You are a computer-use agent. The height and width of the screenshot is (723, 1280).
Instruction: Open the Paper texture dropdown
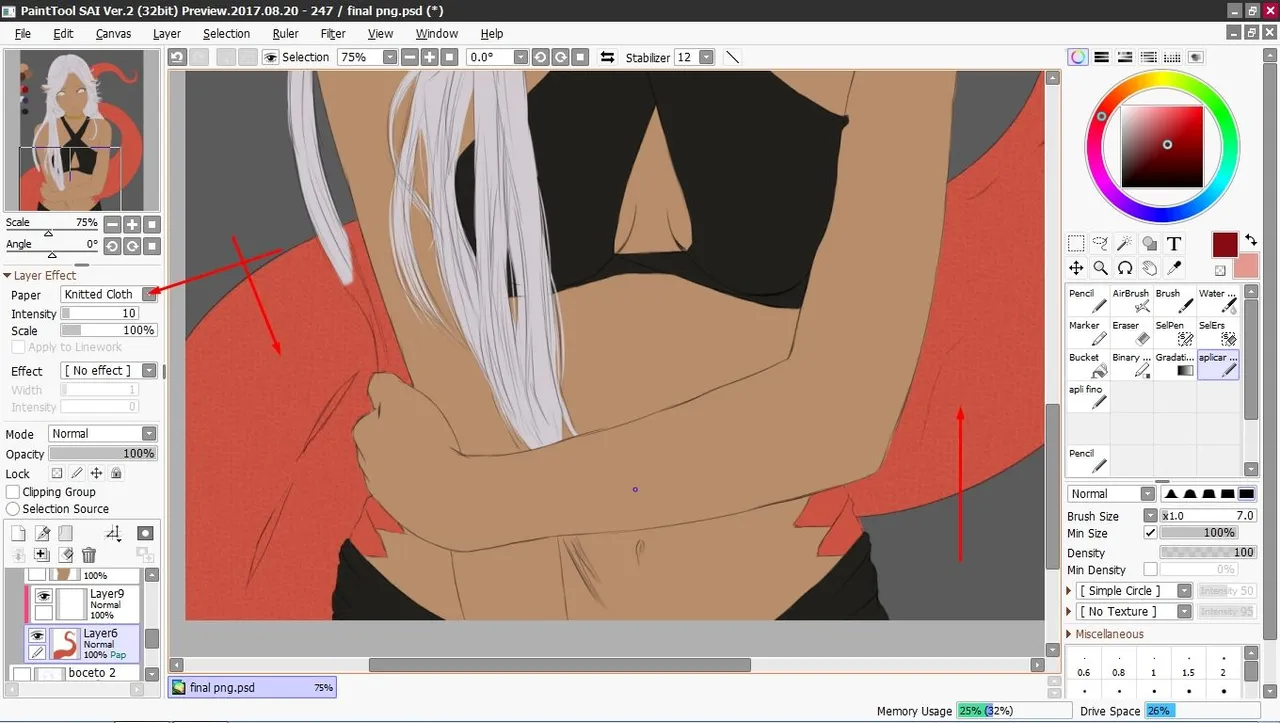click(x=149, y=294)
